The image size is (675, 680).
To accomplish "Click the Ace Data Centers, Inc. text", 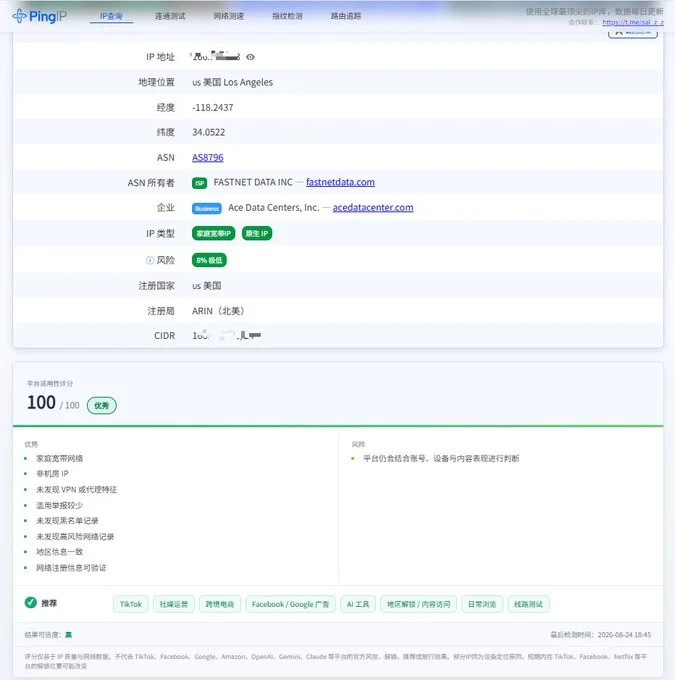I will [274, 208].
